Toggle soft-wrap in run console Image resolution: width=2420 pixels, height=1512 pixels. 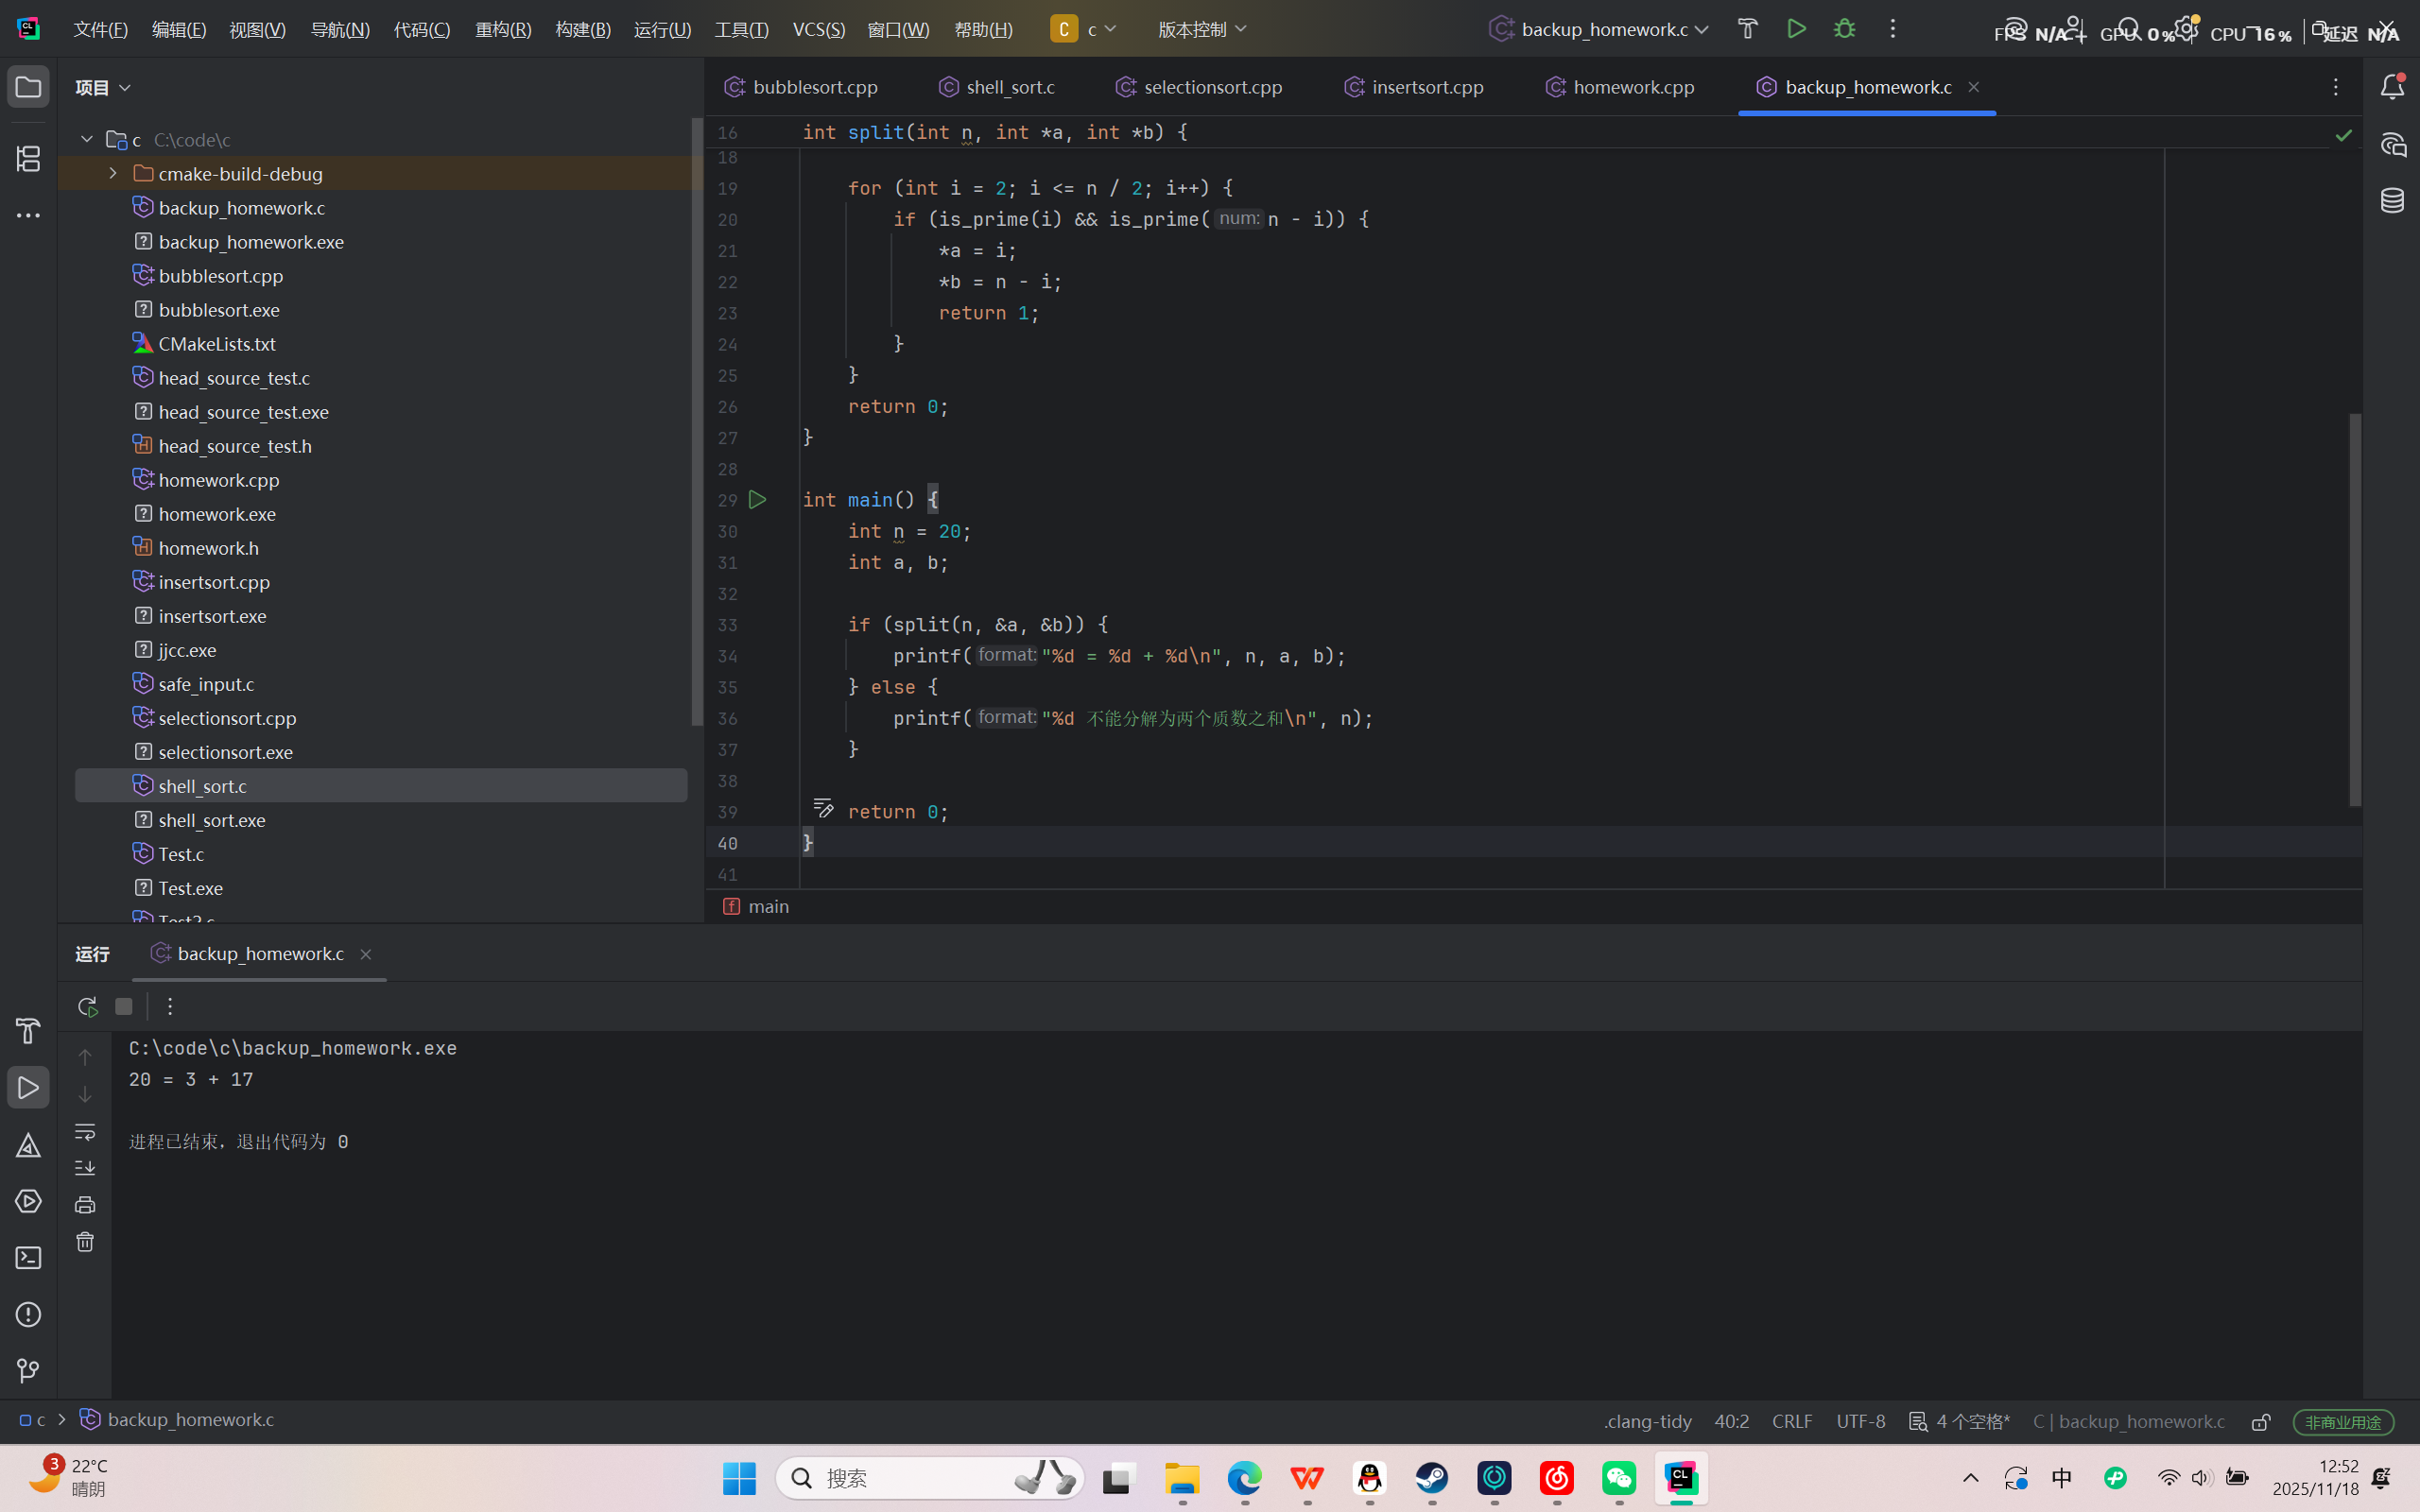pos(85,1132)
